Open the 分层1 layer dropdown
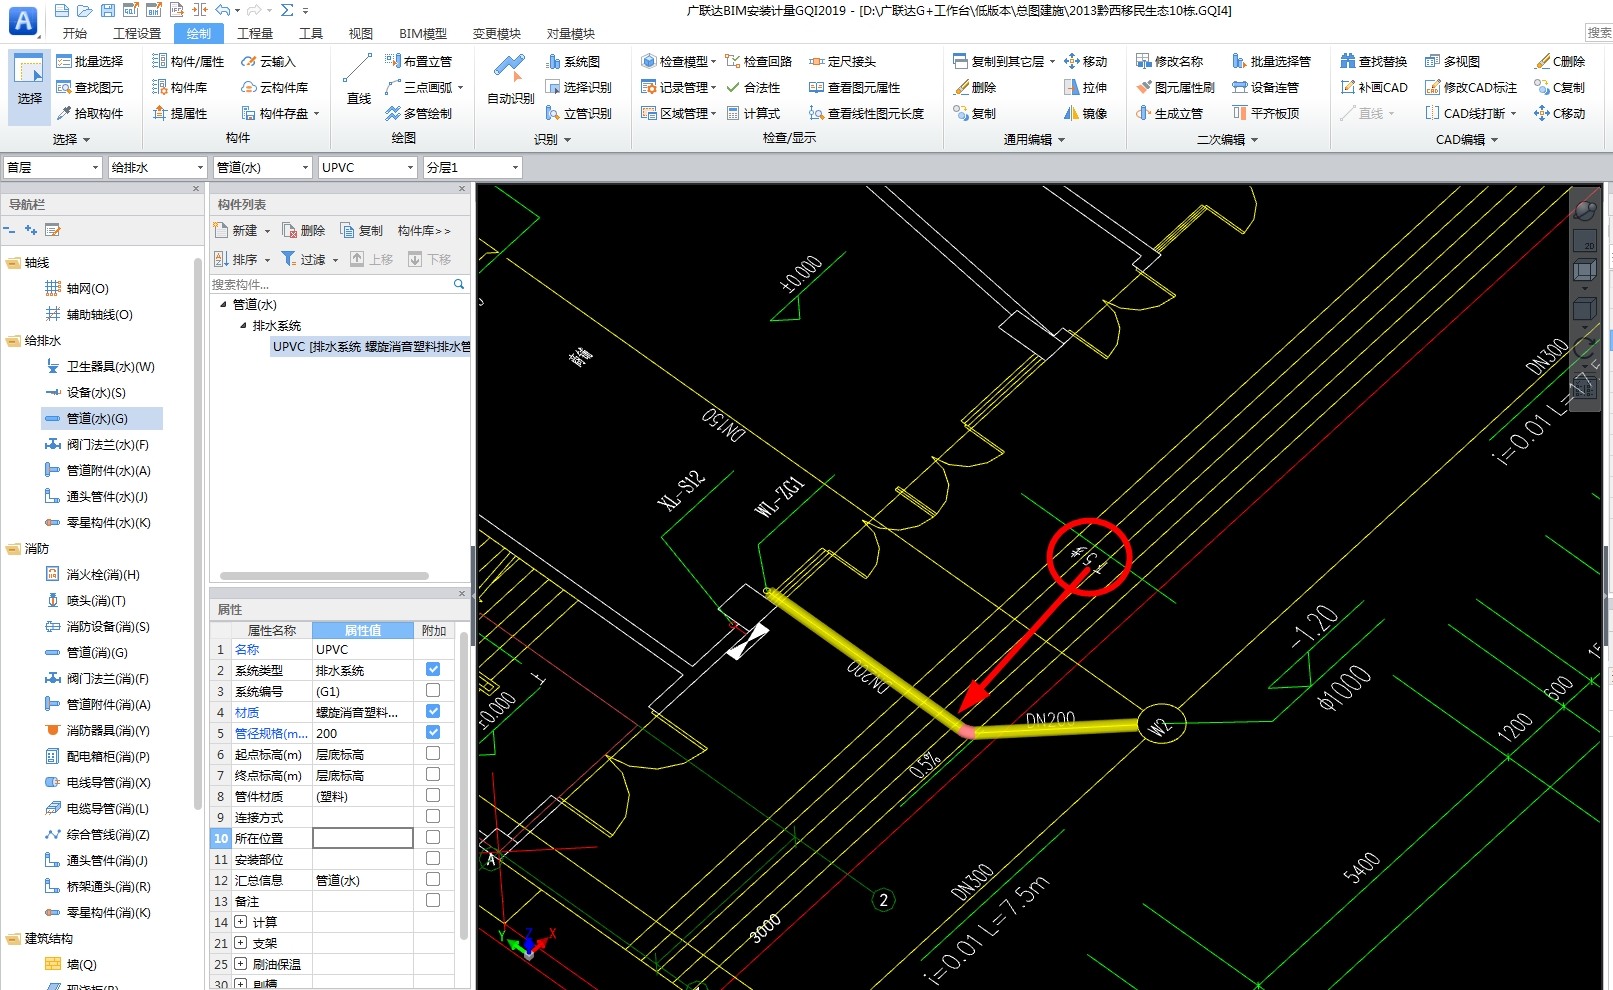The image size is (1613, 990). coord(472,167)
